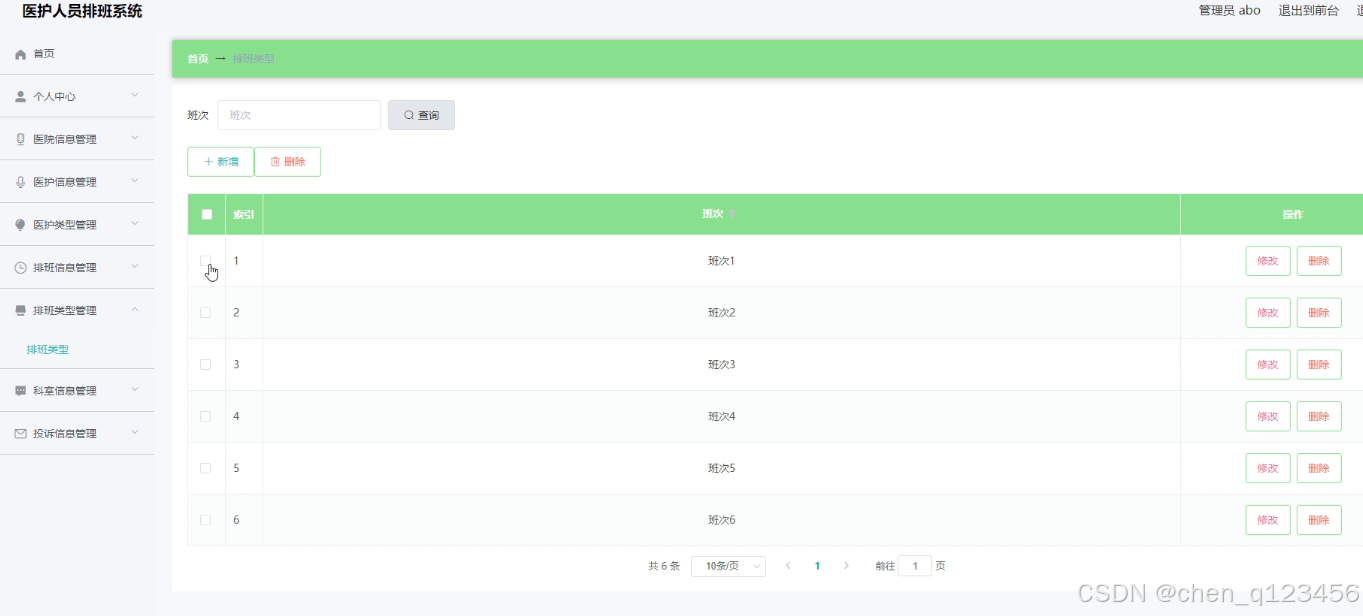
Task: Click the home icon beside 首页
Action: (20, 54)
